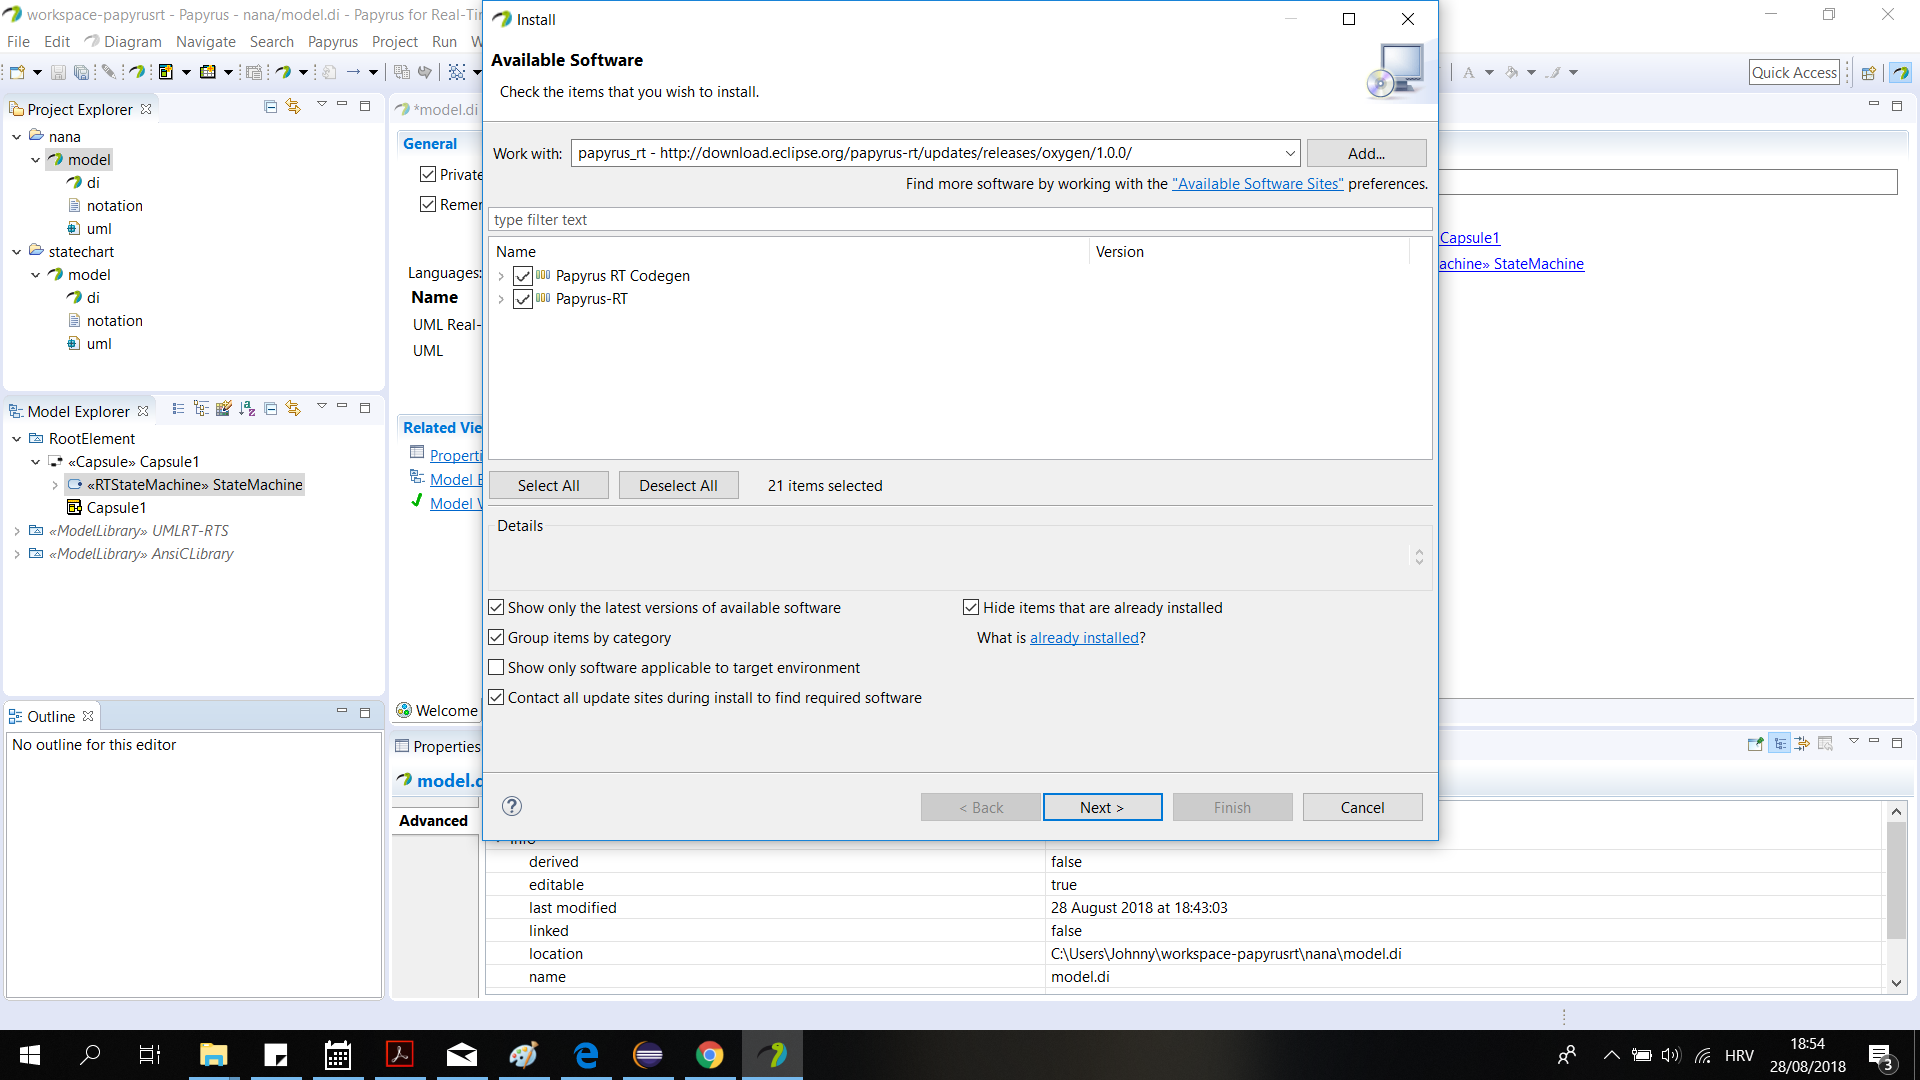Image resolution: width=1920 pixels, height=1080 pixels.
Task: Expand RTStateMachine StateMachine node
Action: click(x=55, y=485)
